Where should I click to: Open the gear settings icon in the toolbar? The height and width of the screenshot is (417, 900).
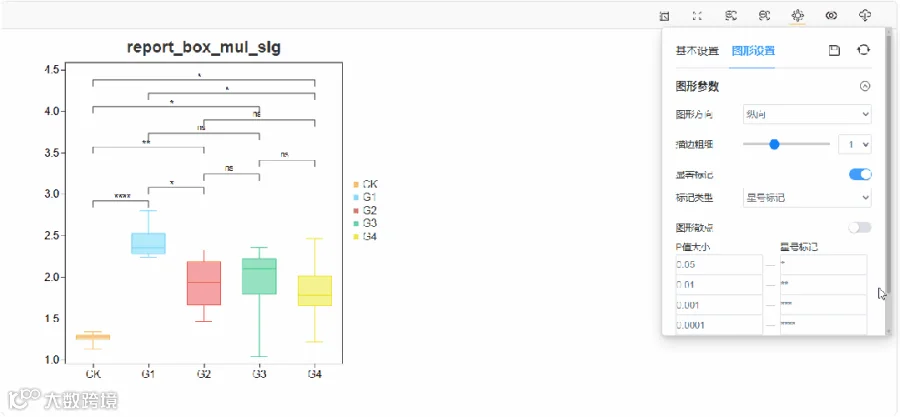click(797, 16)
